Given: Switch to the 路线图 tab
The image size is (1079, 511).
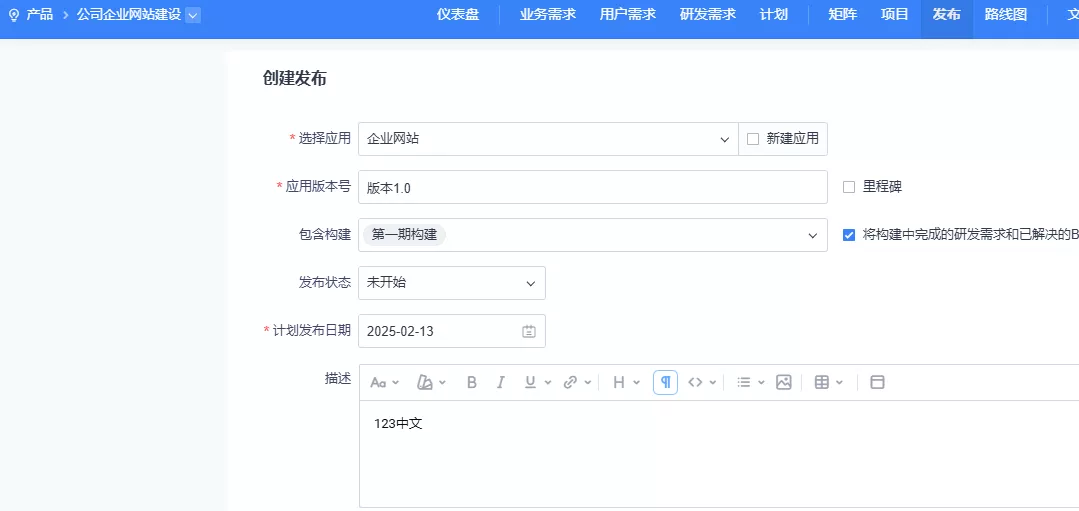Looking at the screenshot, I should pos(1005,14).
